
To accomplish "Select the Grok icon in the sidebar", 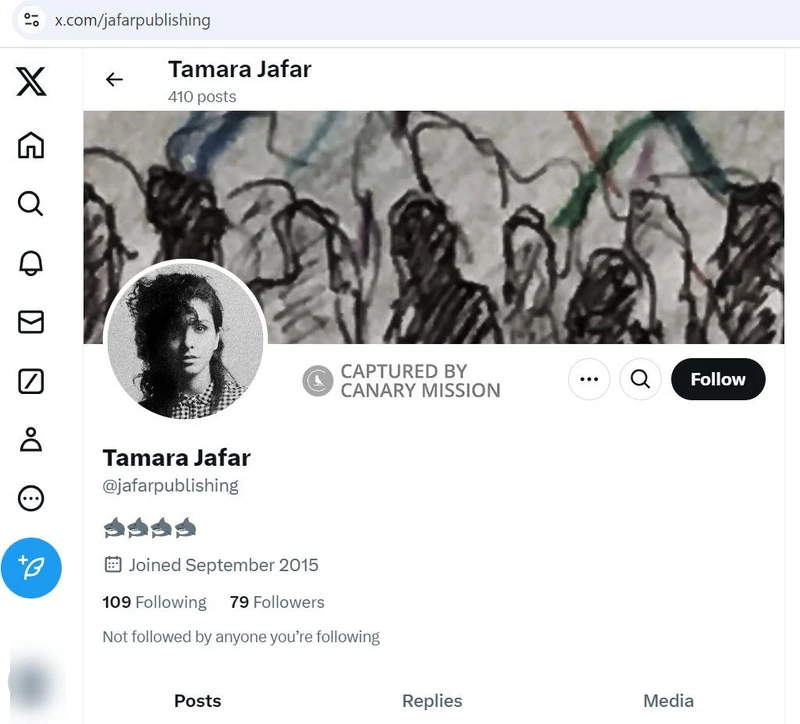I will (30, 381).
